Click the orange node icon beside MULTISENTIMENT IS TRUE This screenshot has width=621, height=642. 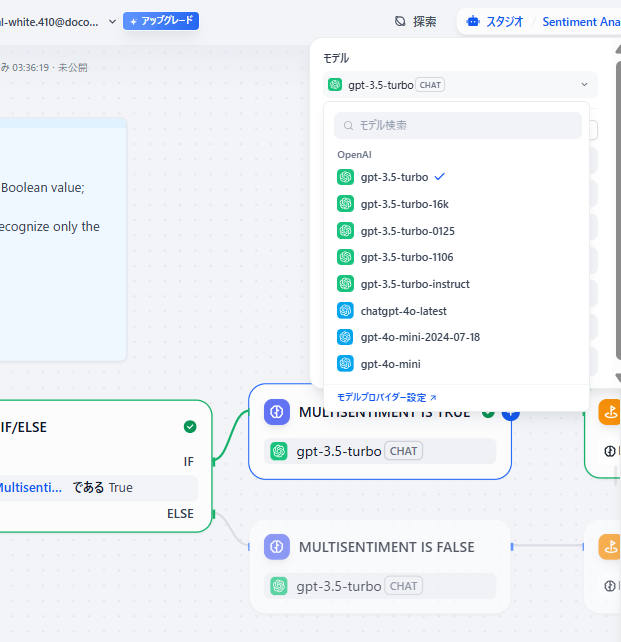[610, 411]
